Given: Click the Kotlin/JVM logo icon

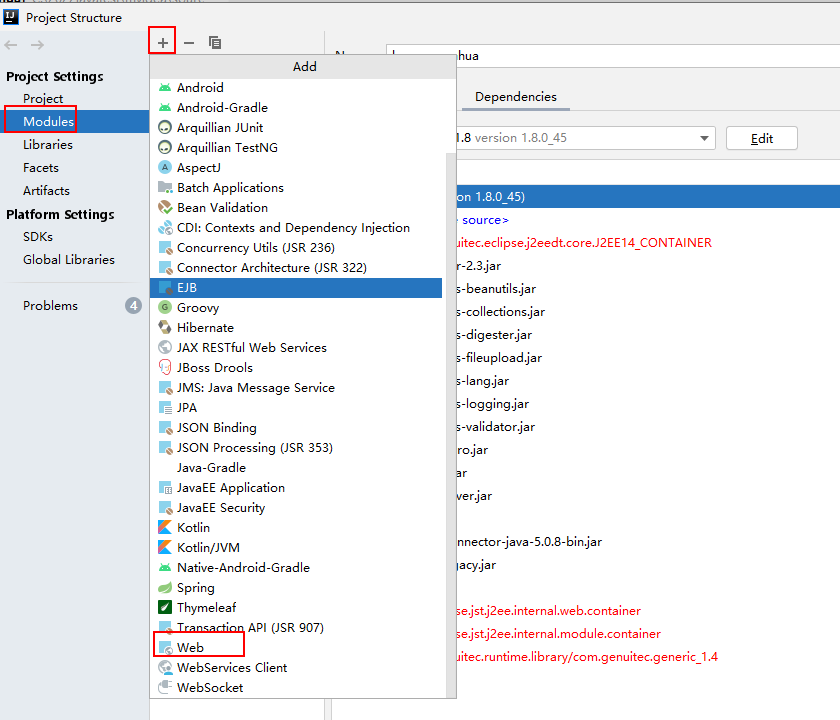Looking at the screenshot, I should pos(165,548).
